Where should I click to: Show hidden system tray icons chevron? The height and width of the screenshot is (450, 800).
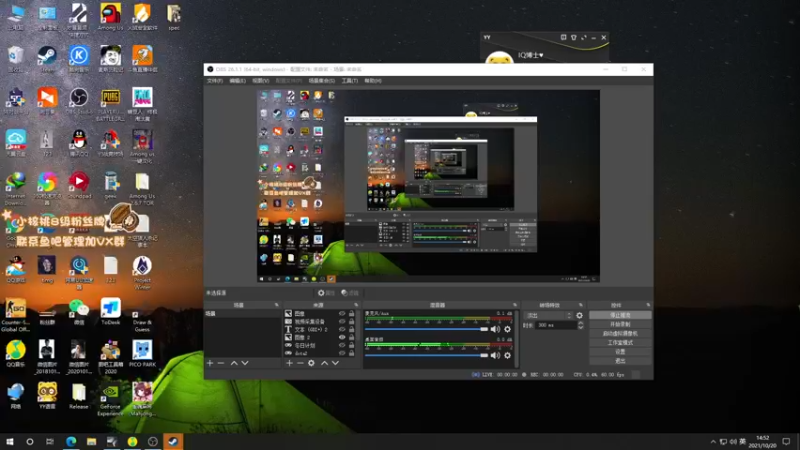(713, 442)
